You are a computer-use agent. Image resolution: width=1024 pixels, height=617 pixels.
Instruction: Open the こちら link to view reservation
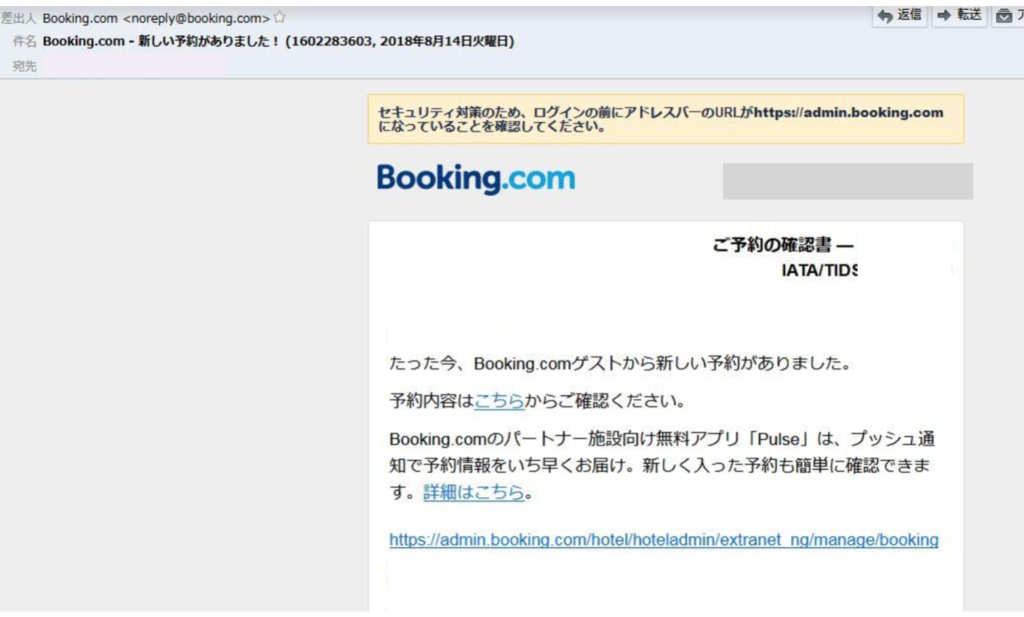point(498,401)
